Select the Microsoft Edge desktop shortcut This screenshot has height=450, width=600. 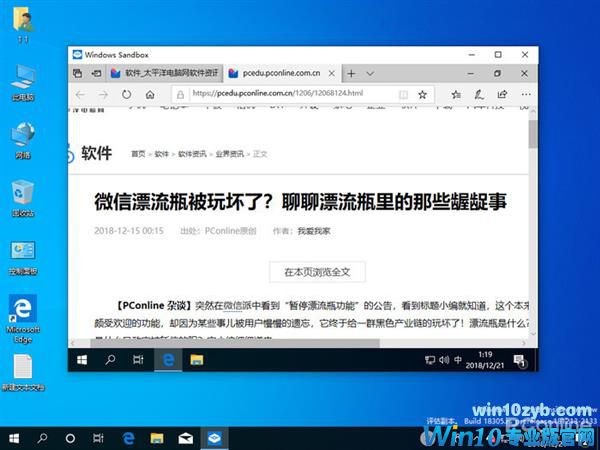click(23, 318)
